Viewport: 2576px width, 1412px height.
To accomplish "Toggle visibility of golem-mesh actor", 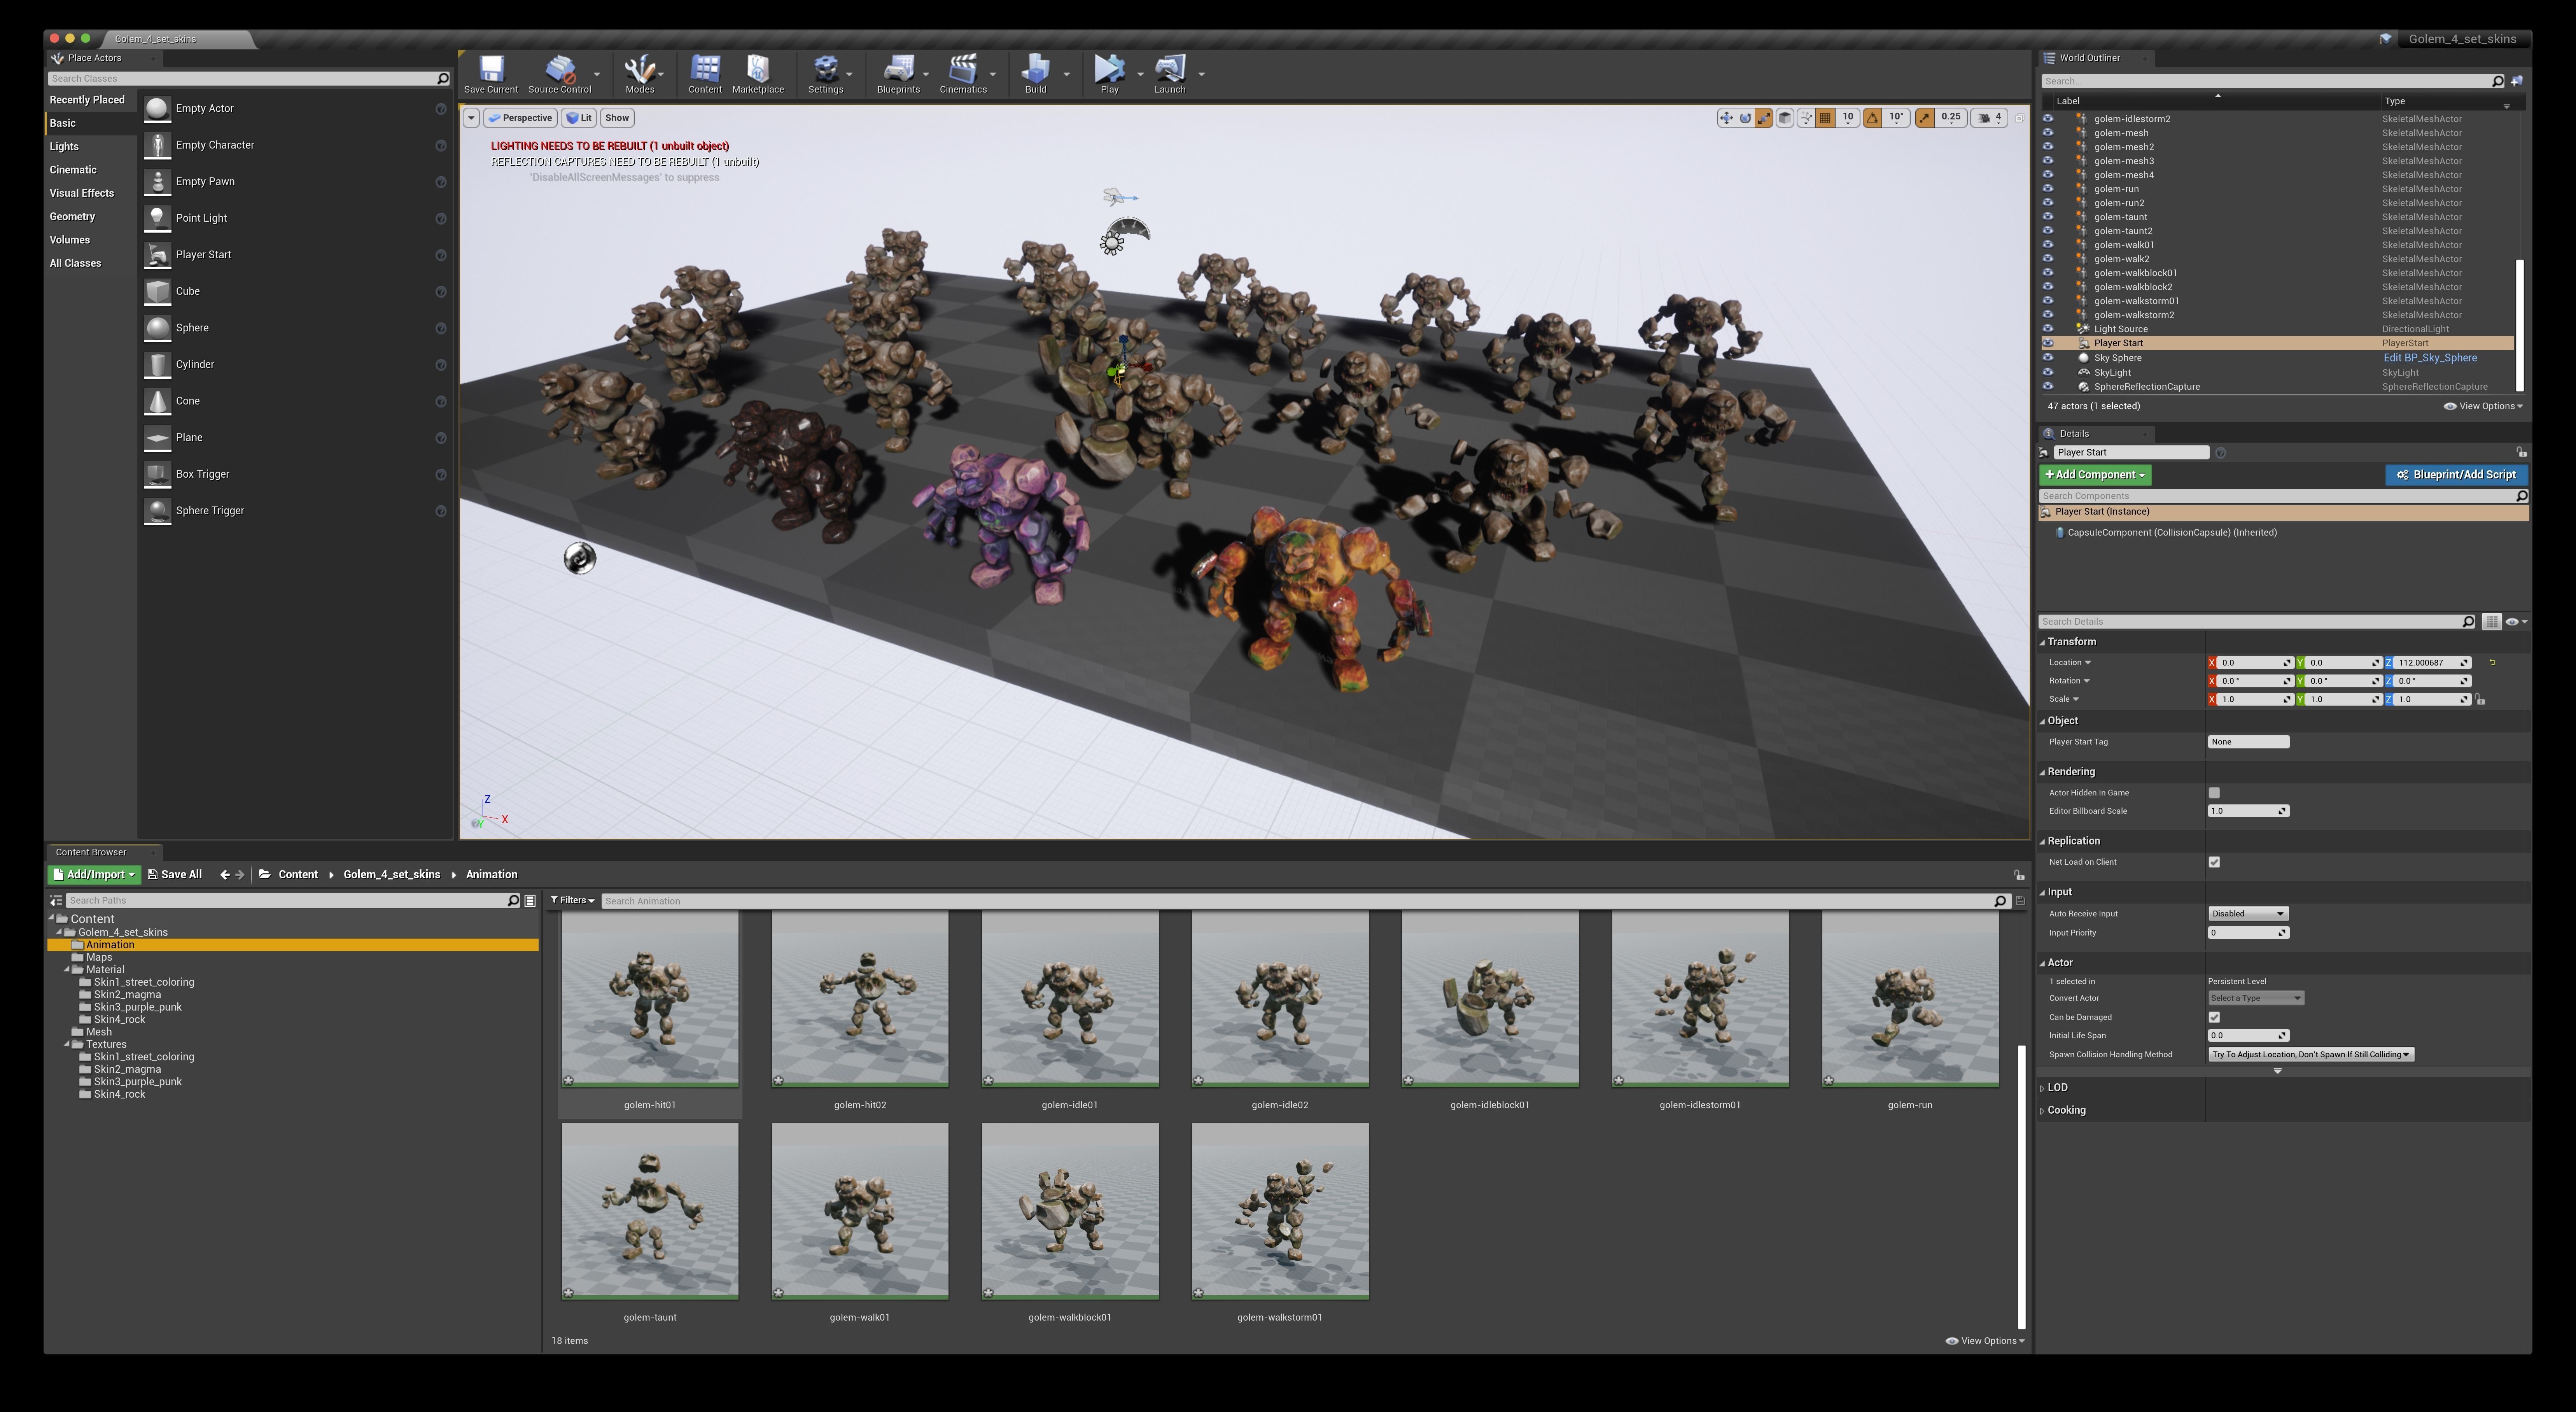I will pos(2048,133).
